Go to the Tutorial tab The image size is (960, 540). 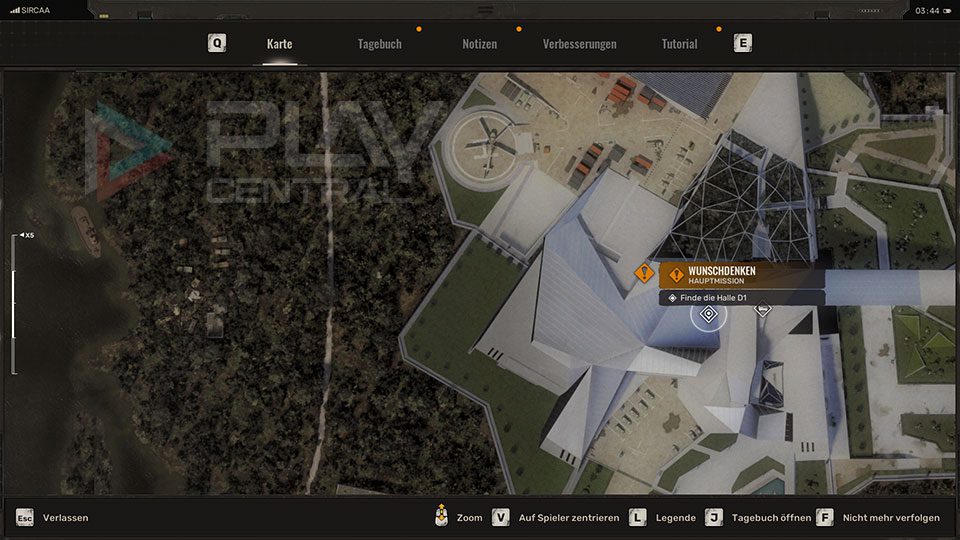click(x=679, y=44)
